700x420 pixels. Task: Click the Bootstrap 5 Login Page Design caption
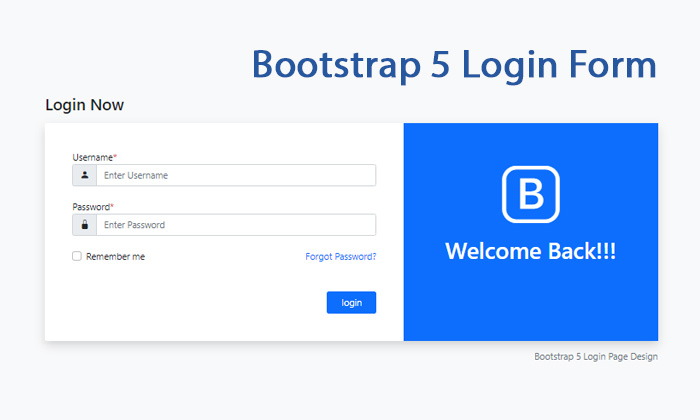pos(596,356)
